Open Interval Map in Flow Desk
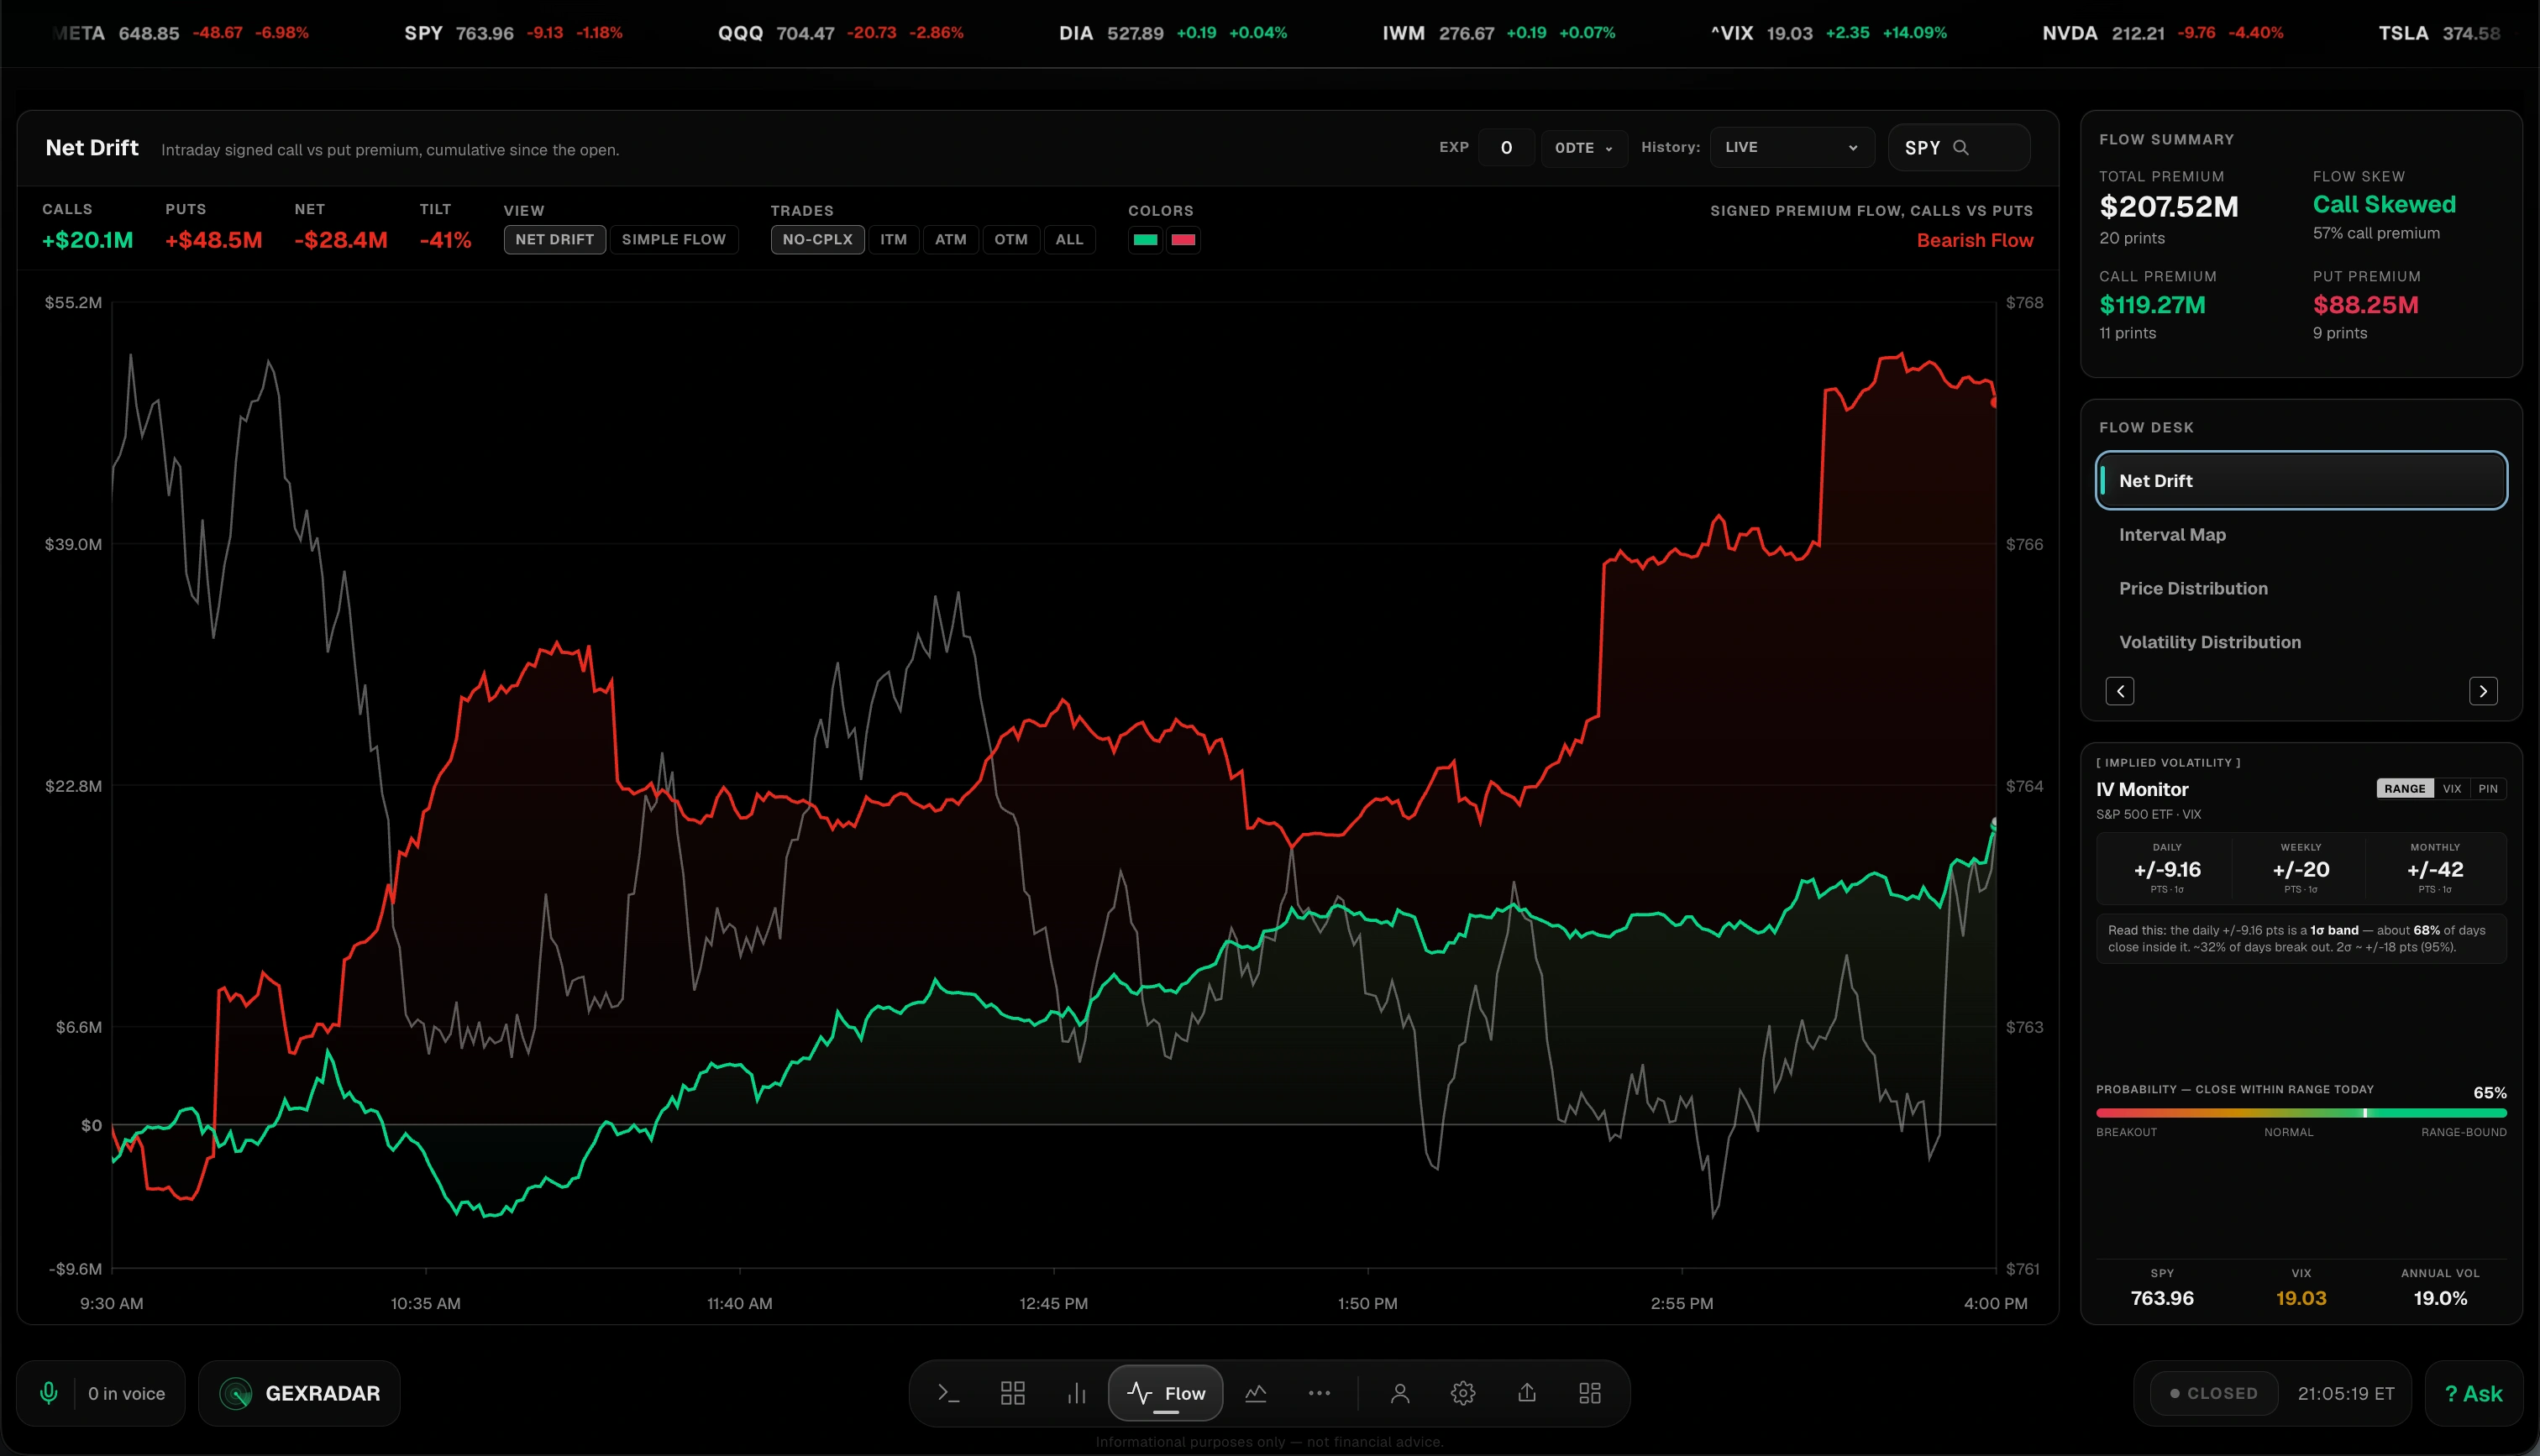2540x1456 pixels. point(2301,535)
